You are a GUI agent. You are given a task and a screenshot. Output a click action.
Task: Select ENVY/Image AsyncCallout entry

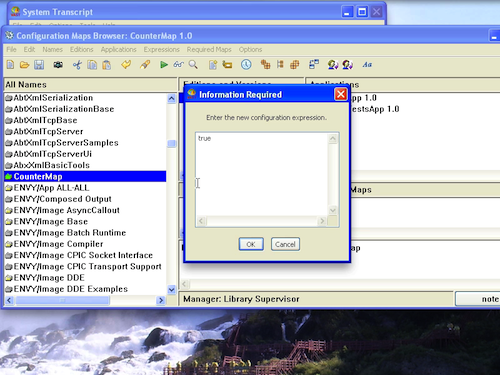(67, 210)
